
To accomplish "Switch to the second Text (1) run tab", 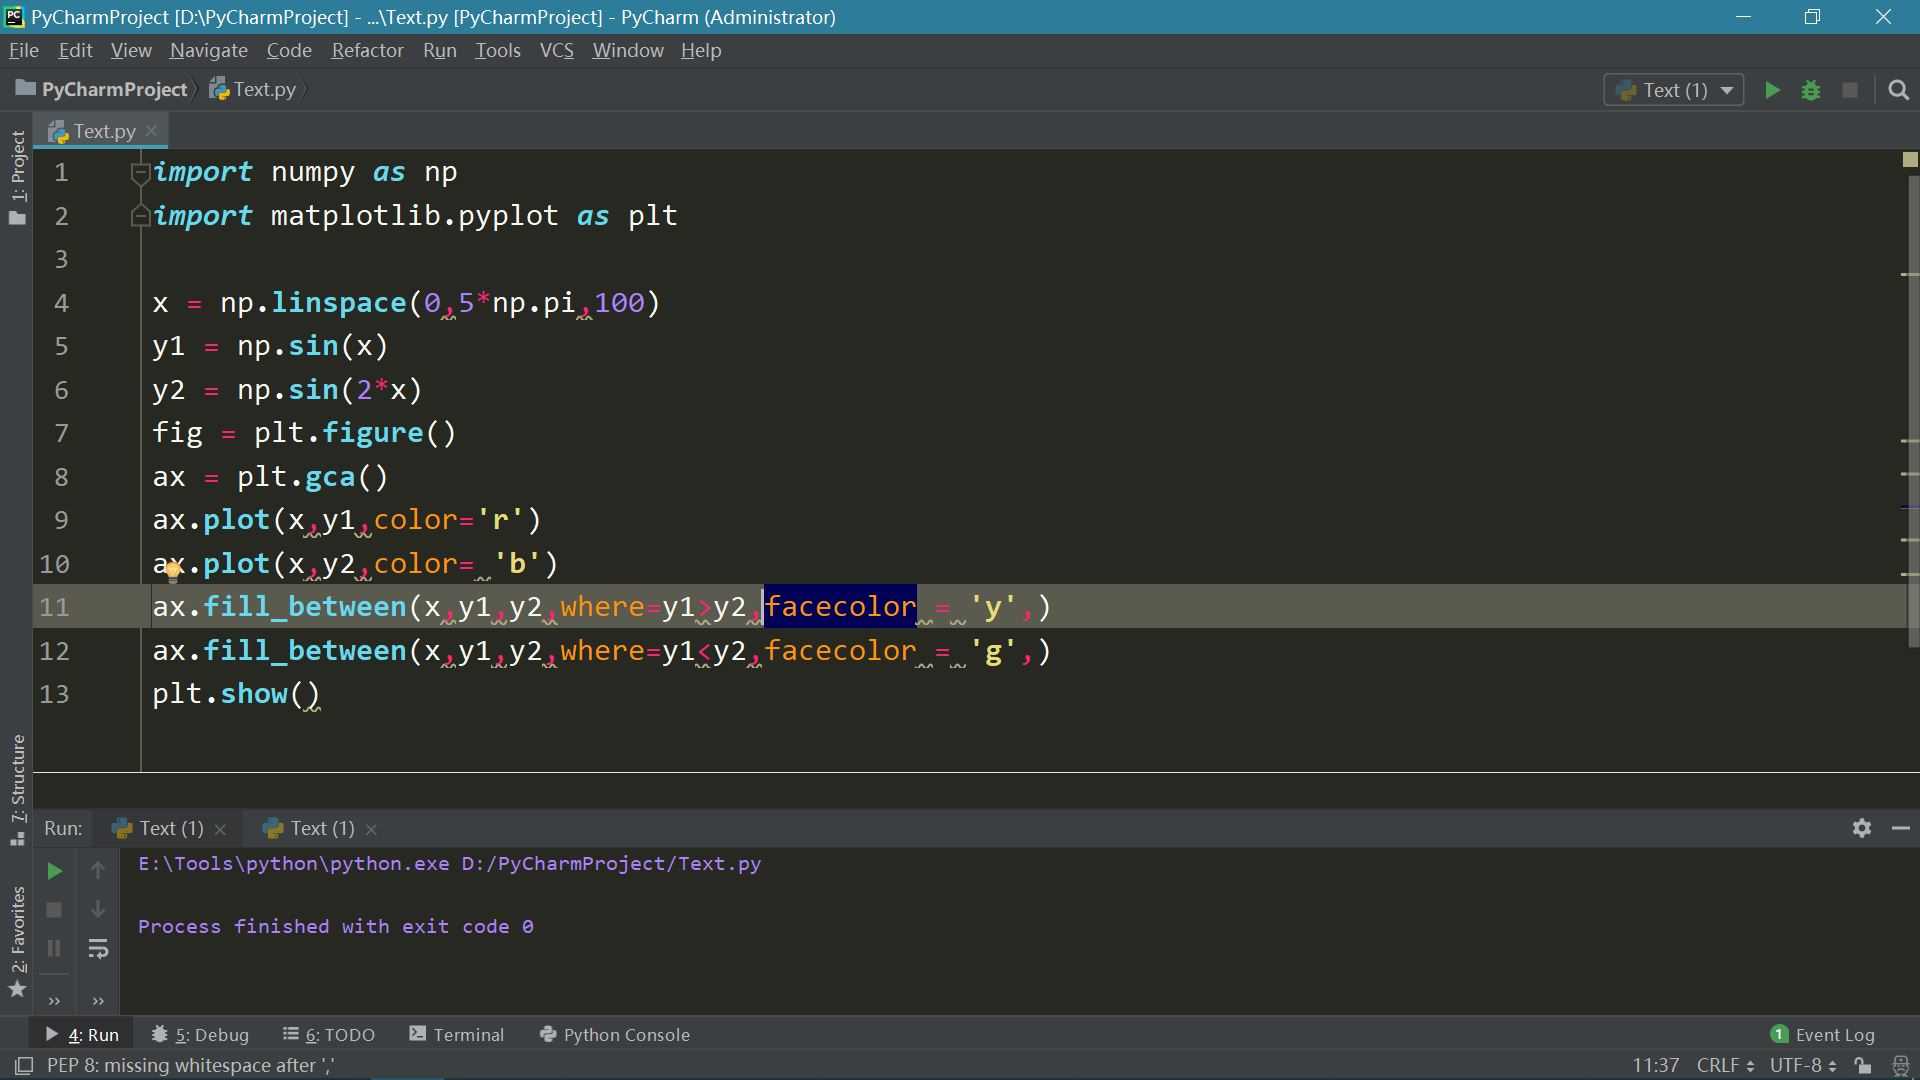I will 320,828.
